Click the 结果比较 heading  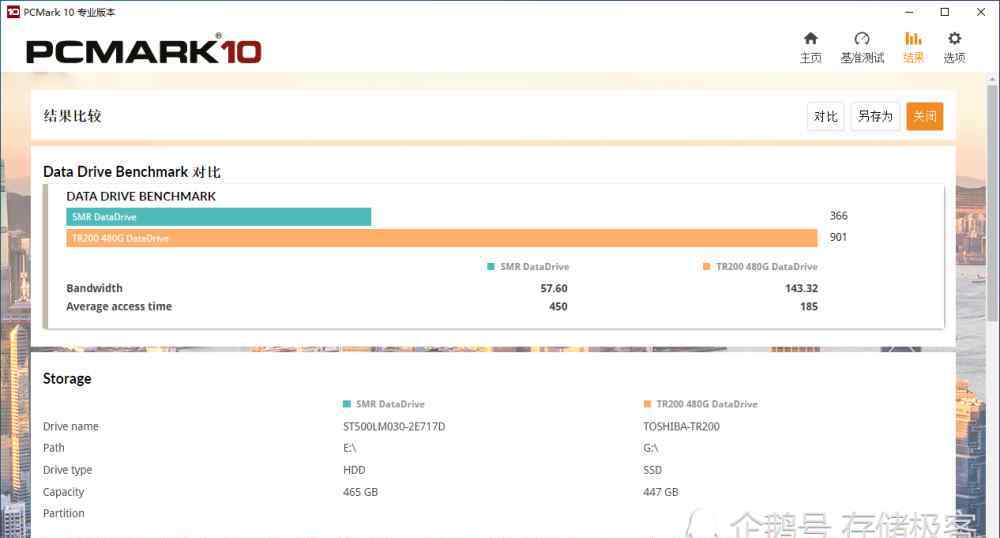72,116
